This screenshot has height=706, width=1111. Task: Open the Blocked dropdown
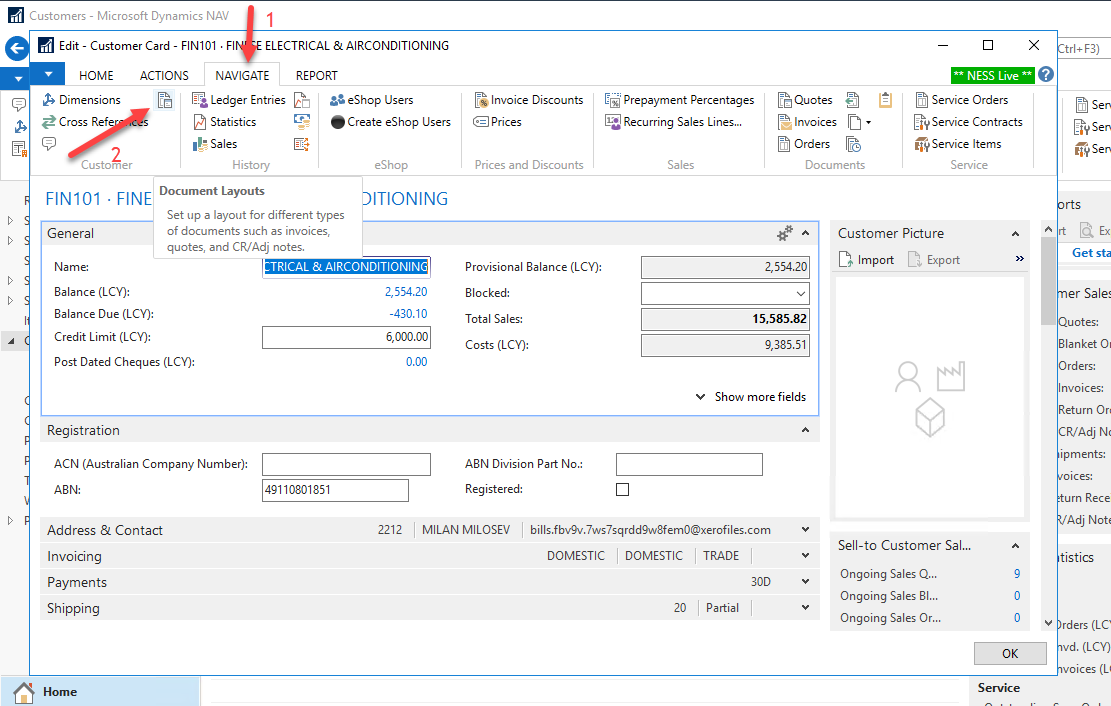tap(800, 293)
